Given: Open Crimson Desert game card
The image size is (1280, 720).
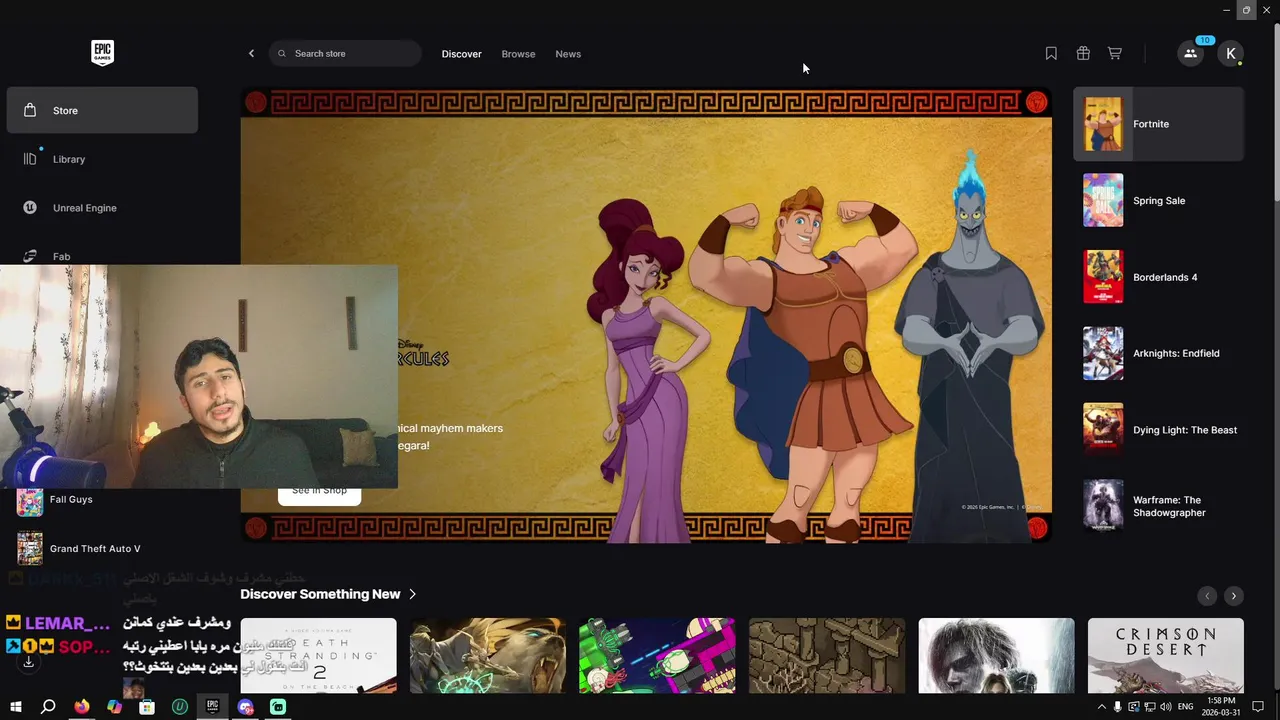Looking at the screenshot, I should (x=1166, y=655).
